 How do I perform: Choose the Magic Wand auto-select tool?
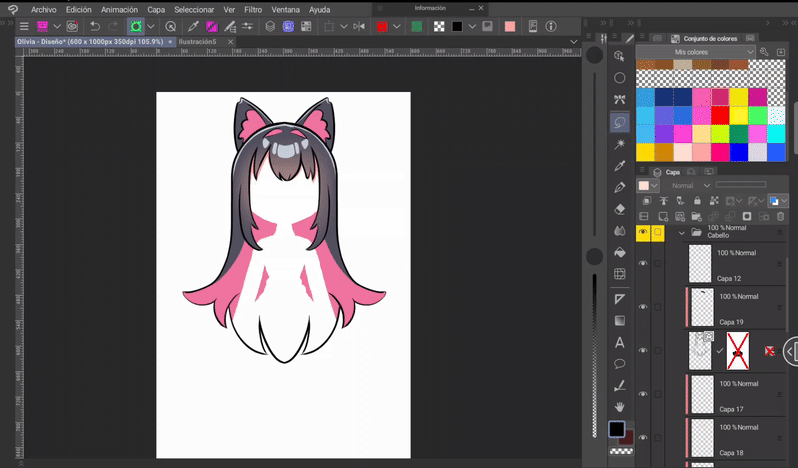pyautogui.click(x=620, y=144)
